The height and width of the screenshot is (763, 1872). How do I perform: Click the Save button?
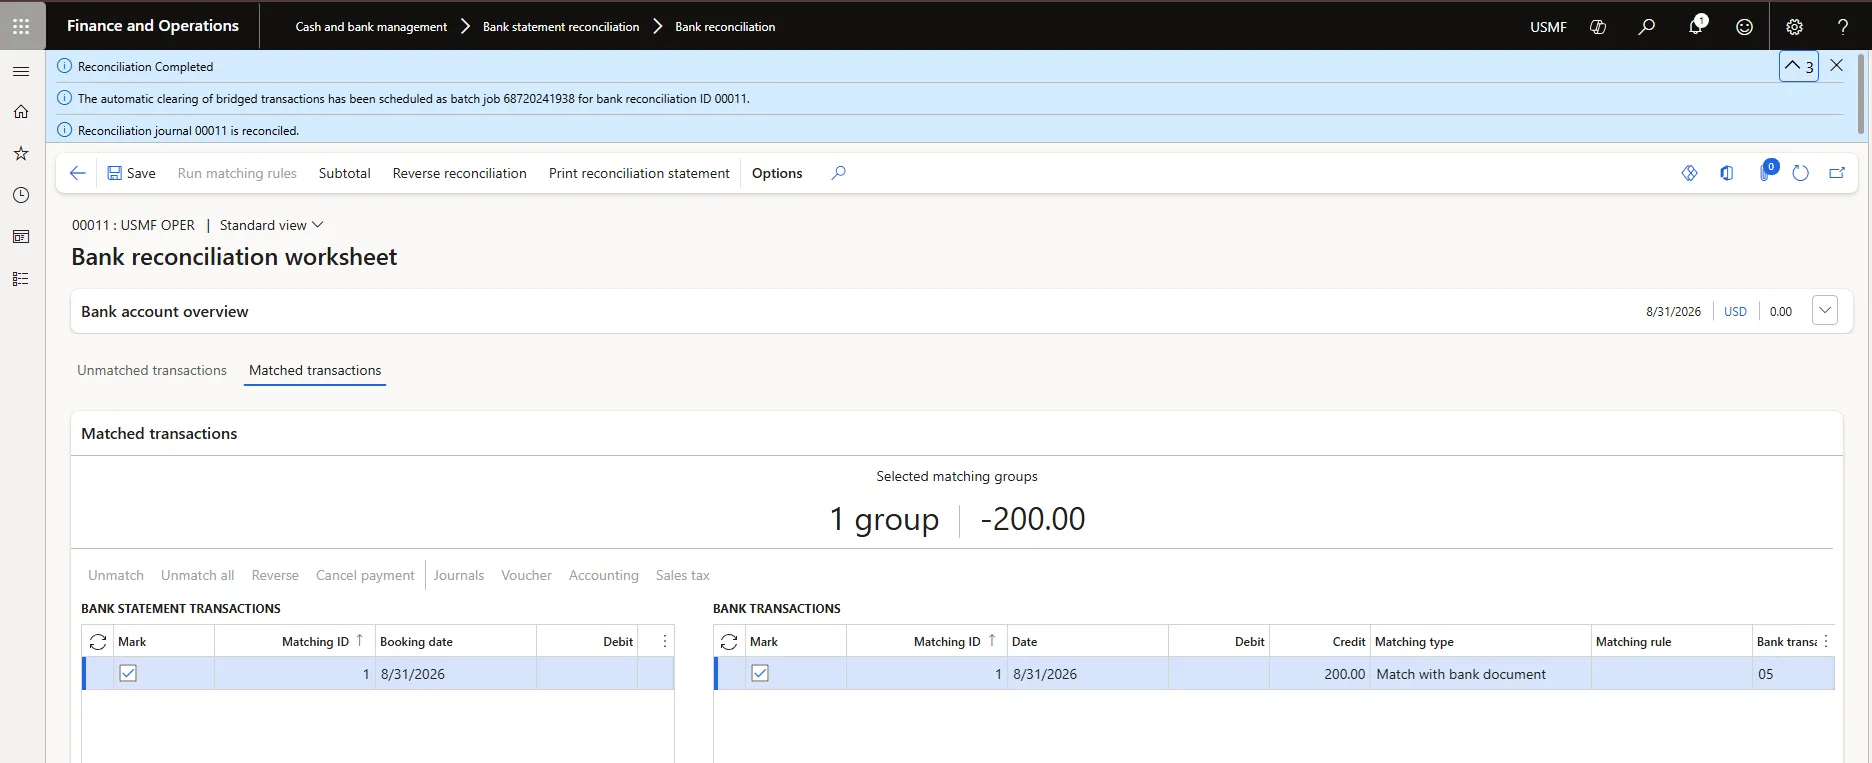click(131, 173)
